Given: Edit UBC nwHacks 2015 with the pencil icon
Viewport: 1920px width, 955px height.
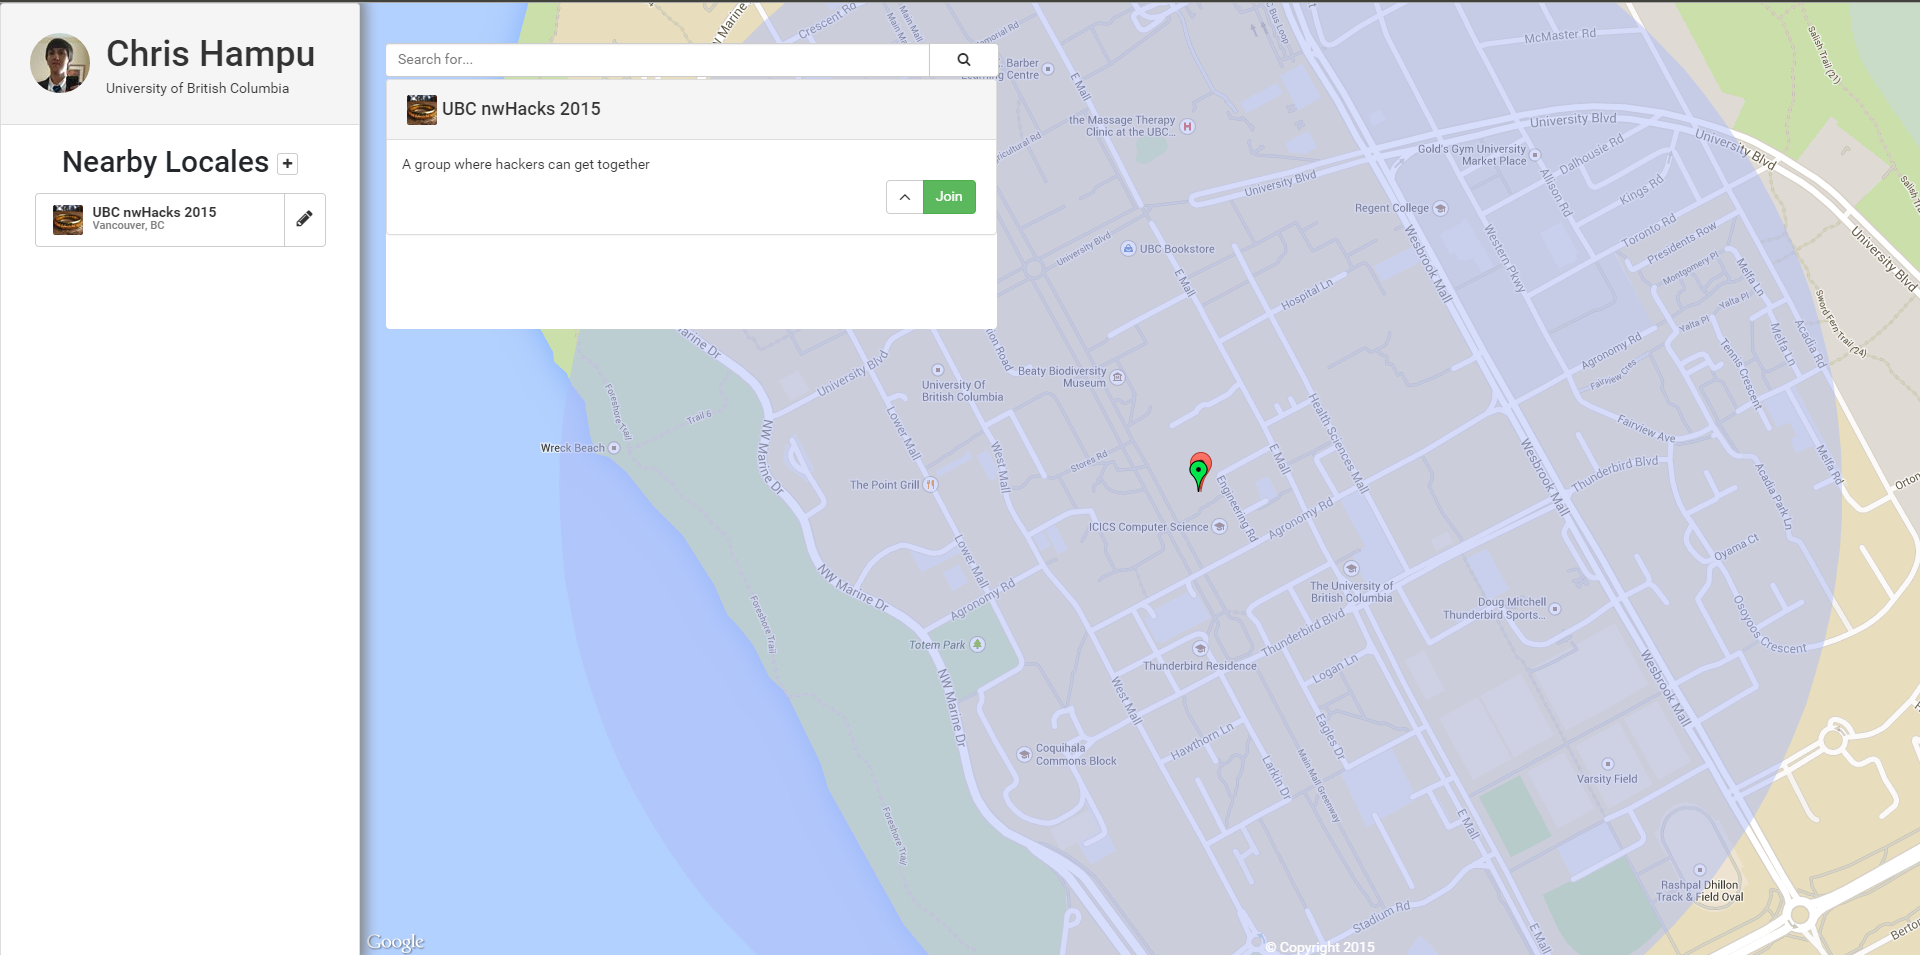Looking at the screenshot, I should coord(305,219).
